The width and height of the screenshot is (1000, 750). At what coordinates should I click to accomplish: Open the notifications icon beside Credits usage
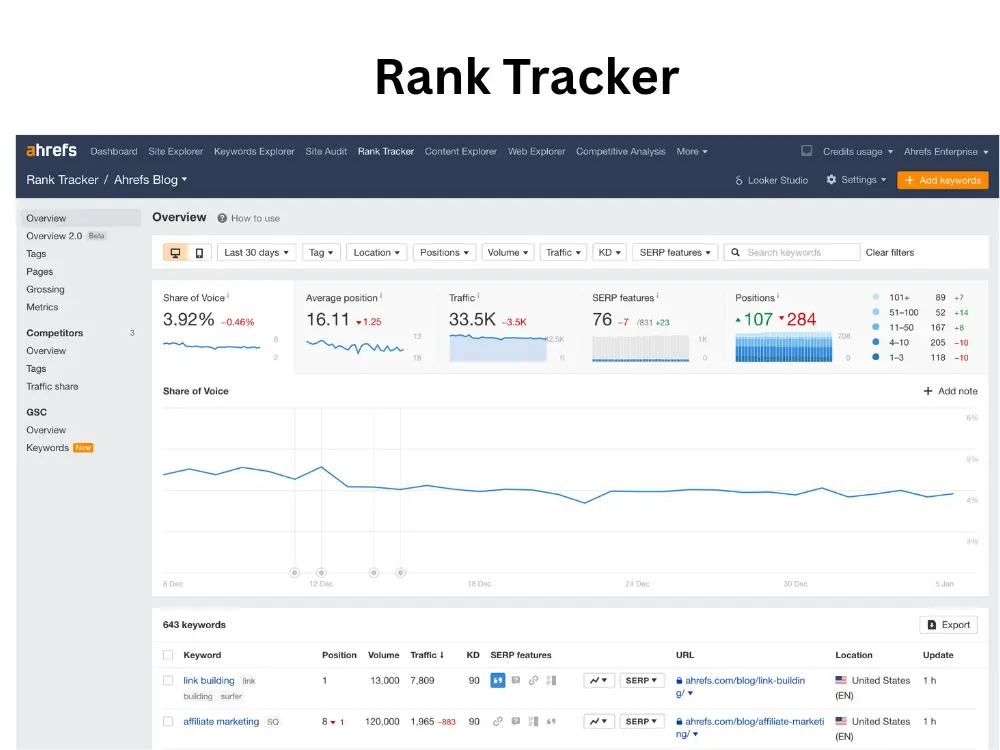(x=806, y=151)
